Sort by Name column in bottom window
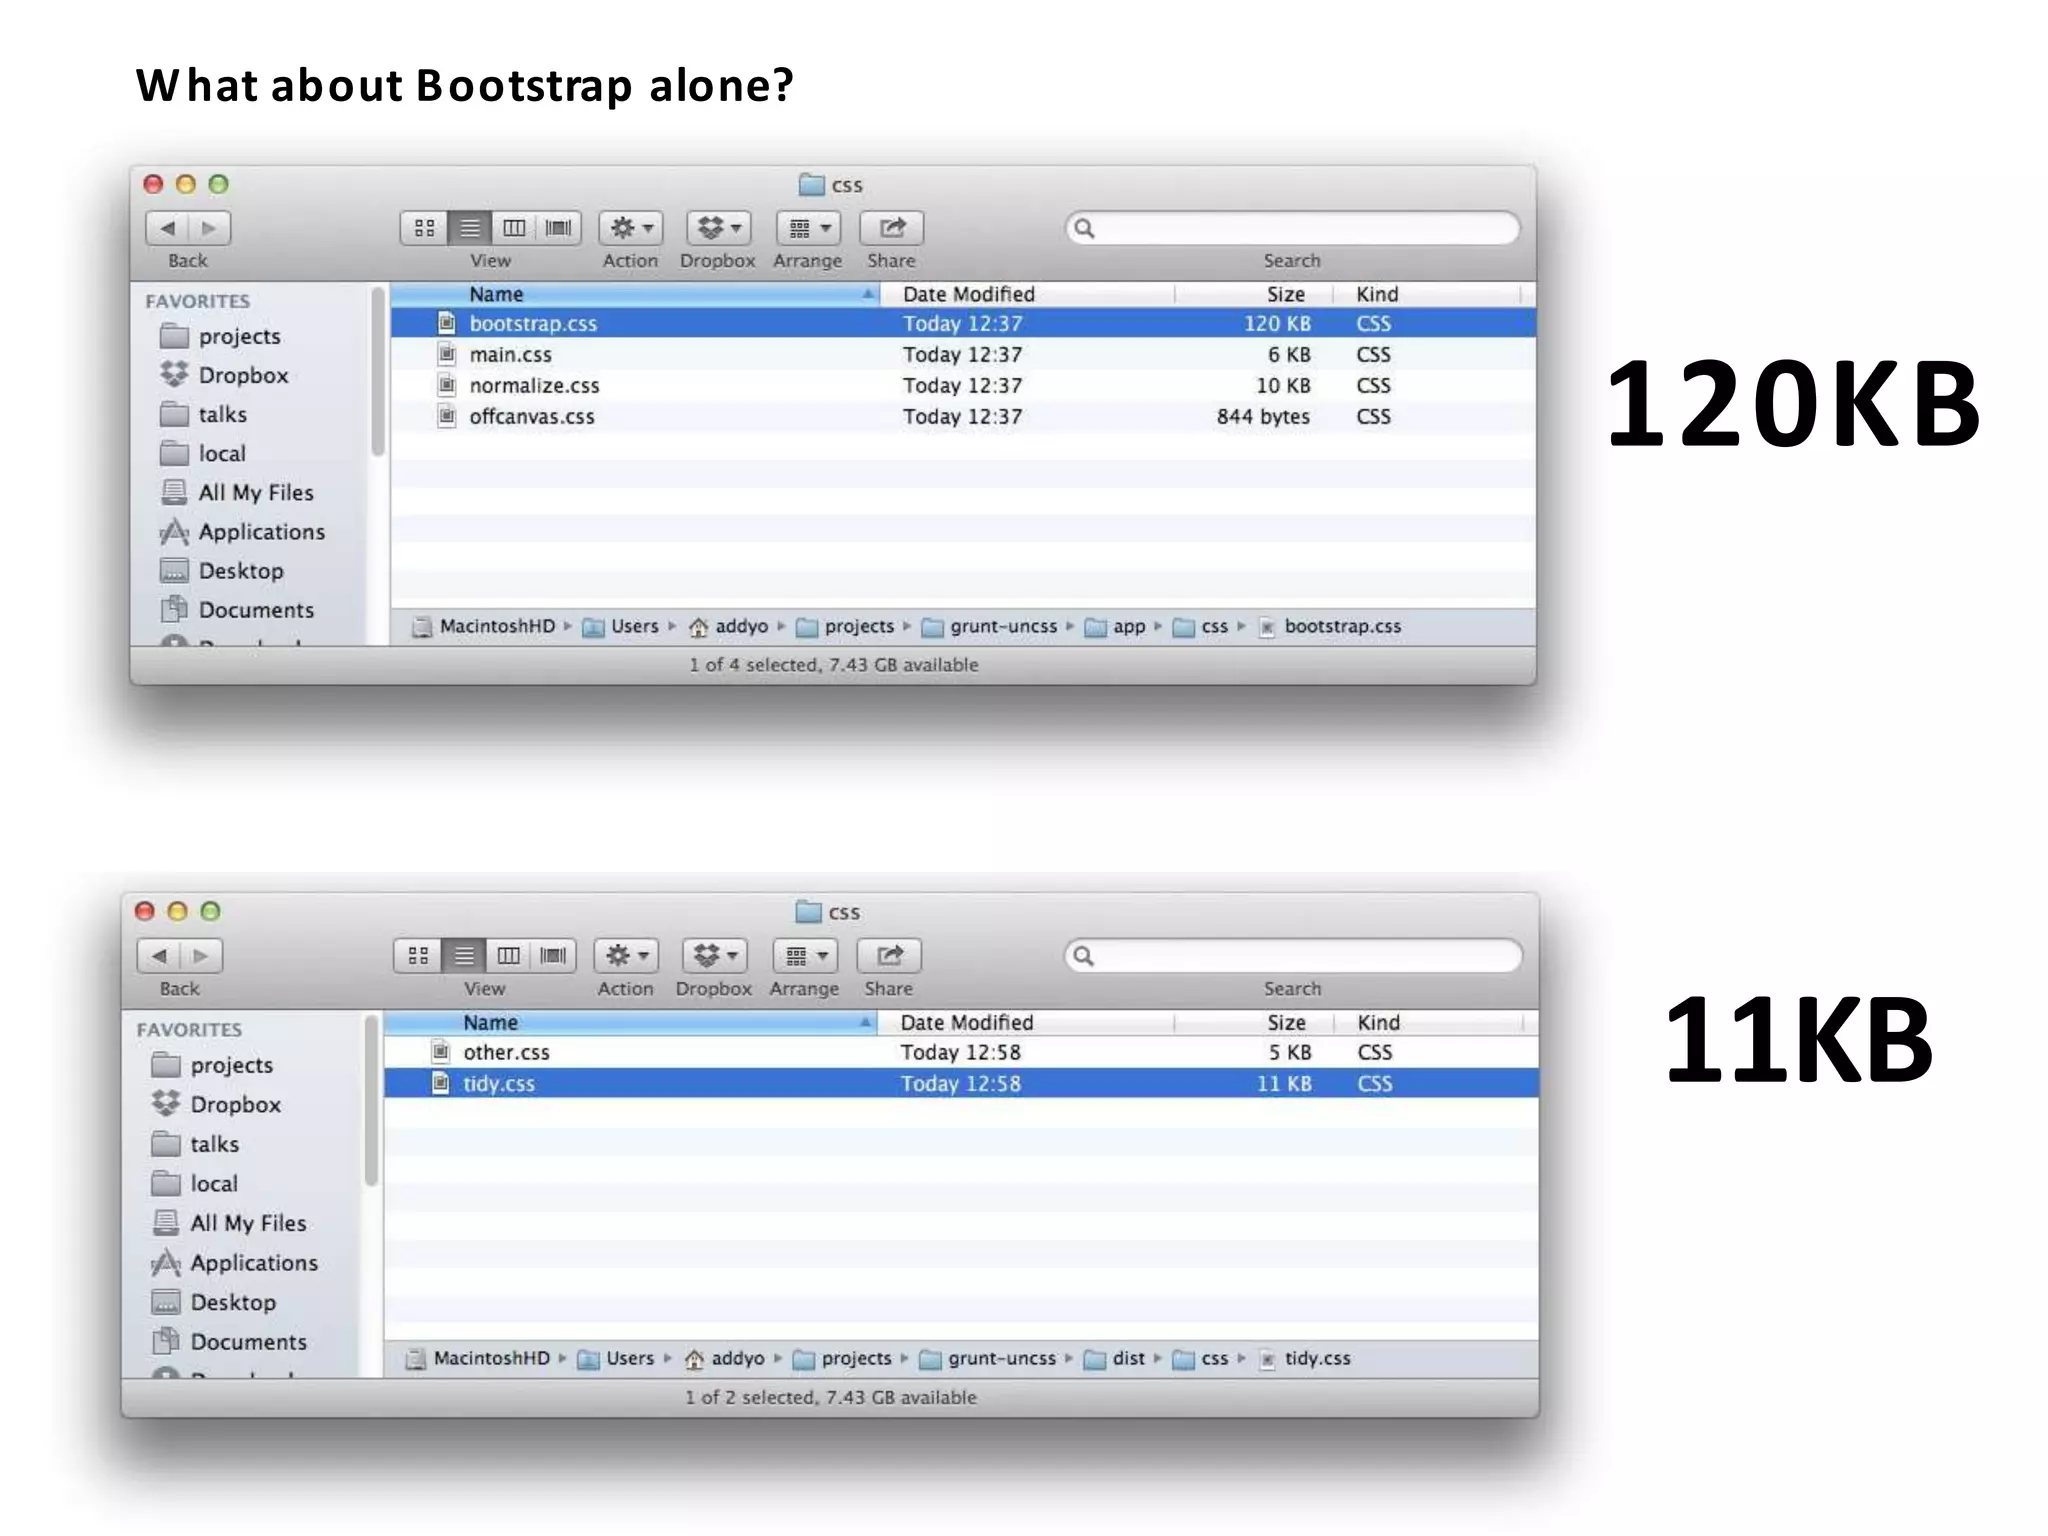 click(630, 1022)
